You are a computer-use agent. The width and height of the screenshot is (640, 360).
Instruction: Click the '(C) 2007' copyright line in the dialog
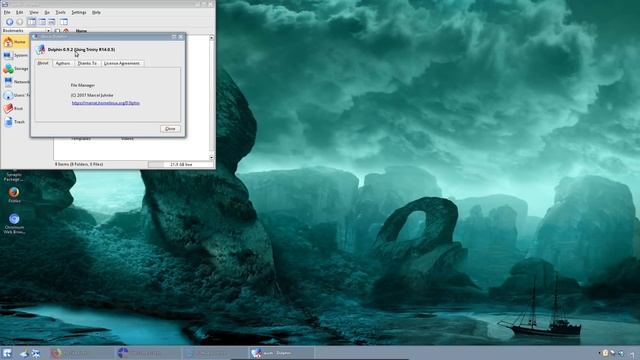[92, 95]
